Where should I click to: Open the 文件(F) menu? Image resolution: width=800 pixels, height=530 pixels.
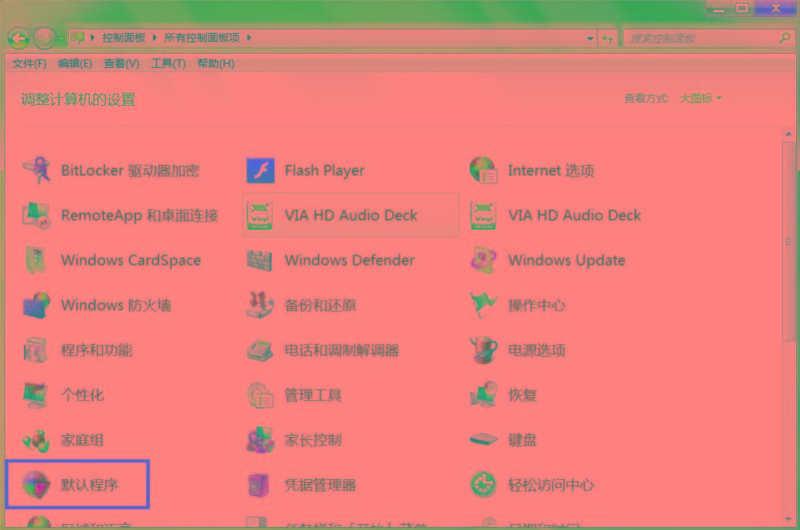(x=29, y=64)
